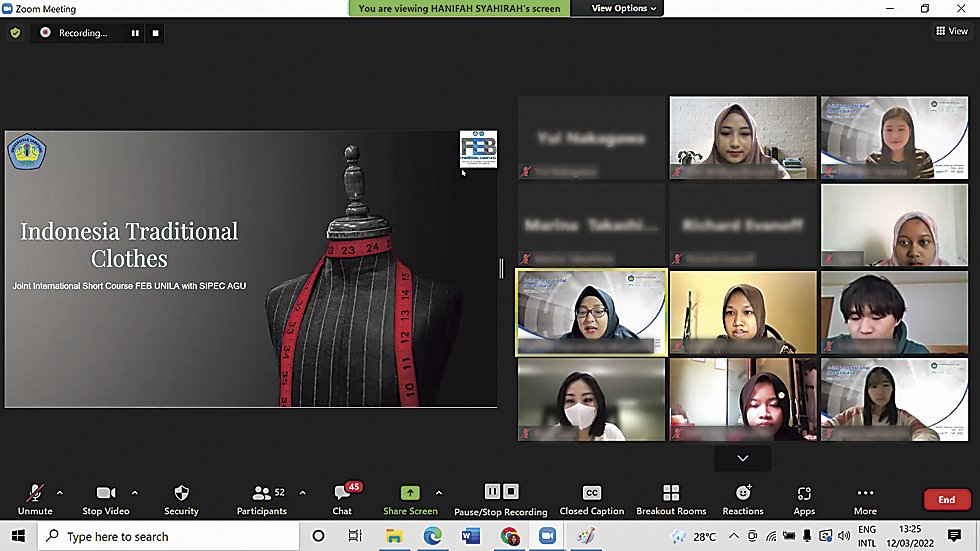Screen dimensions: 980x551
Task: Stop Video using the camera button
Action: coord(106,500)
